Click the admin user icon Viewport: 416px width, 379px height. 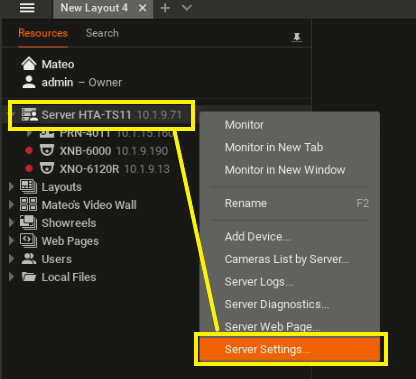click(x=29, y=82)
